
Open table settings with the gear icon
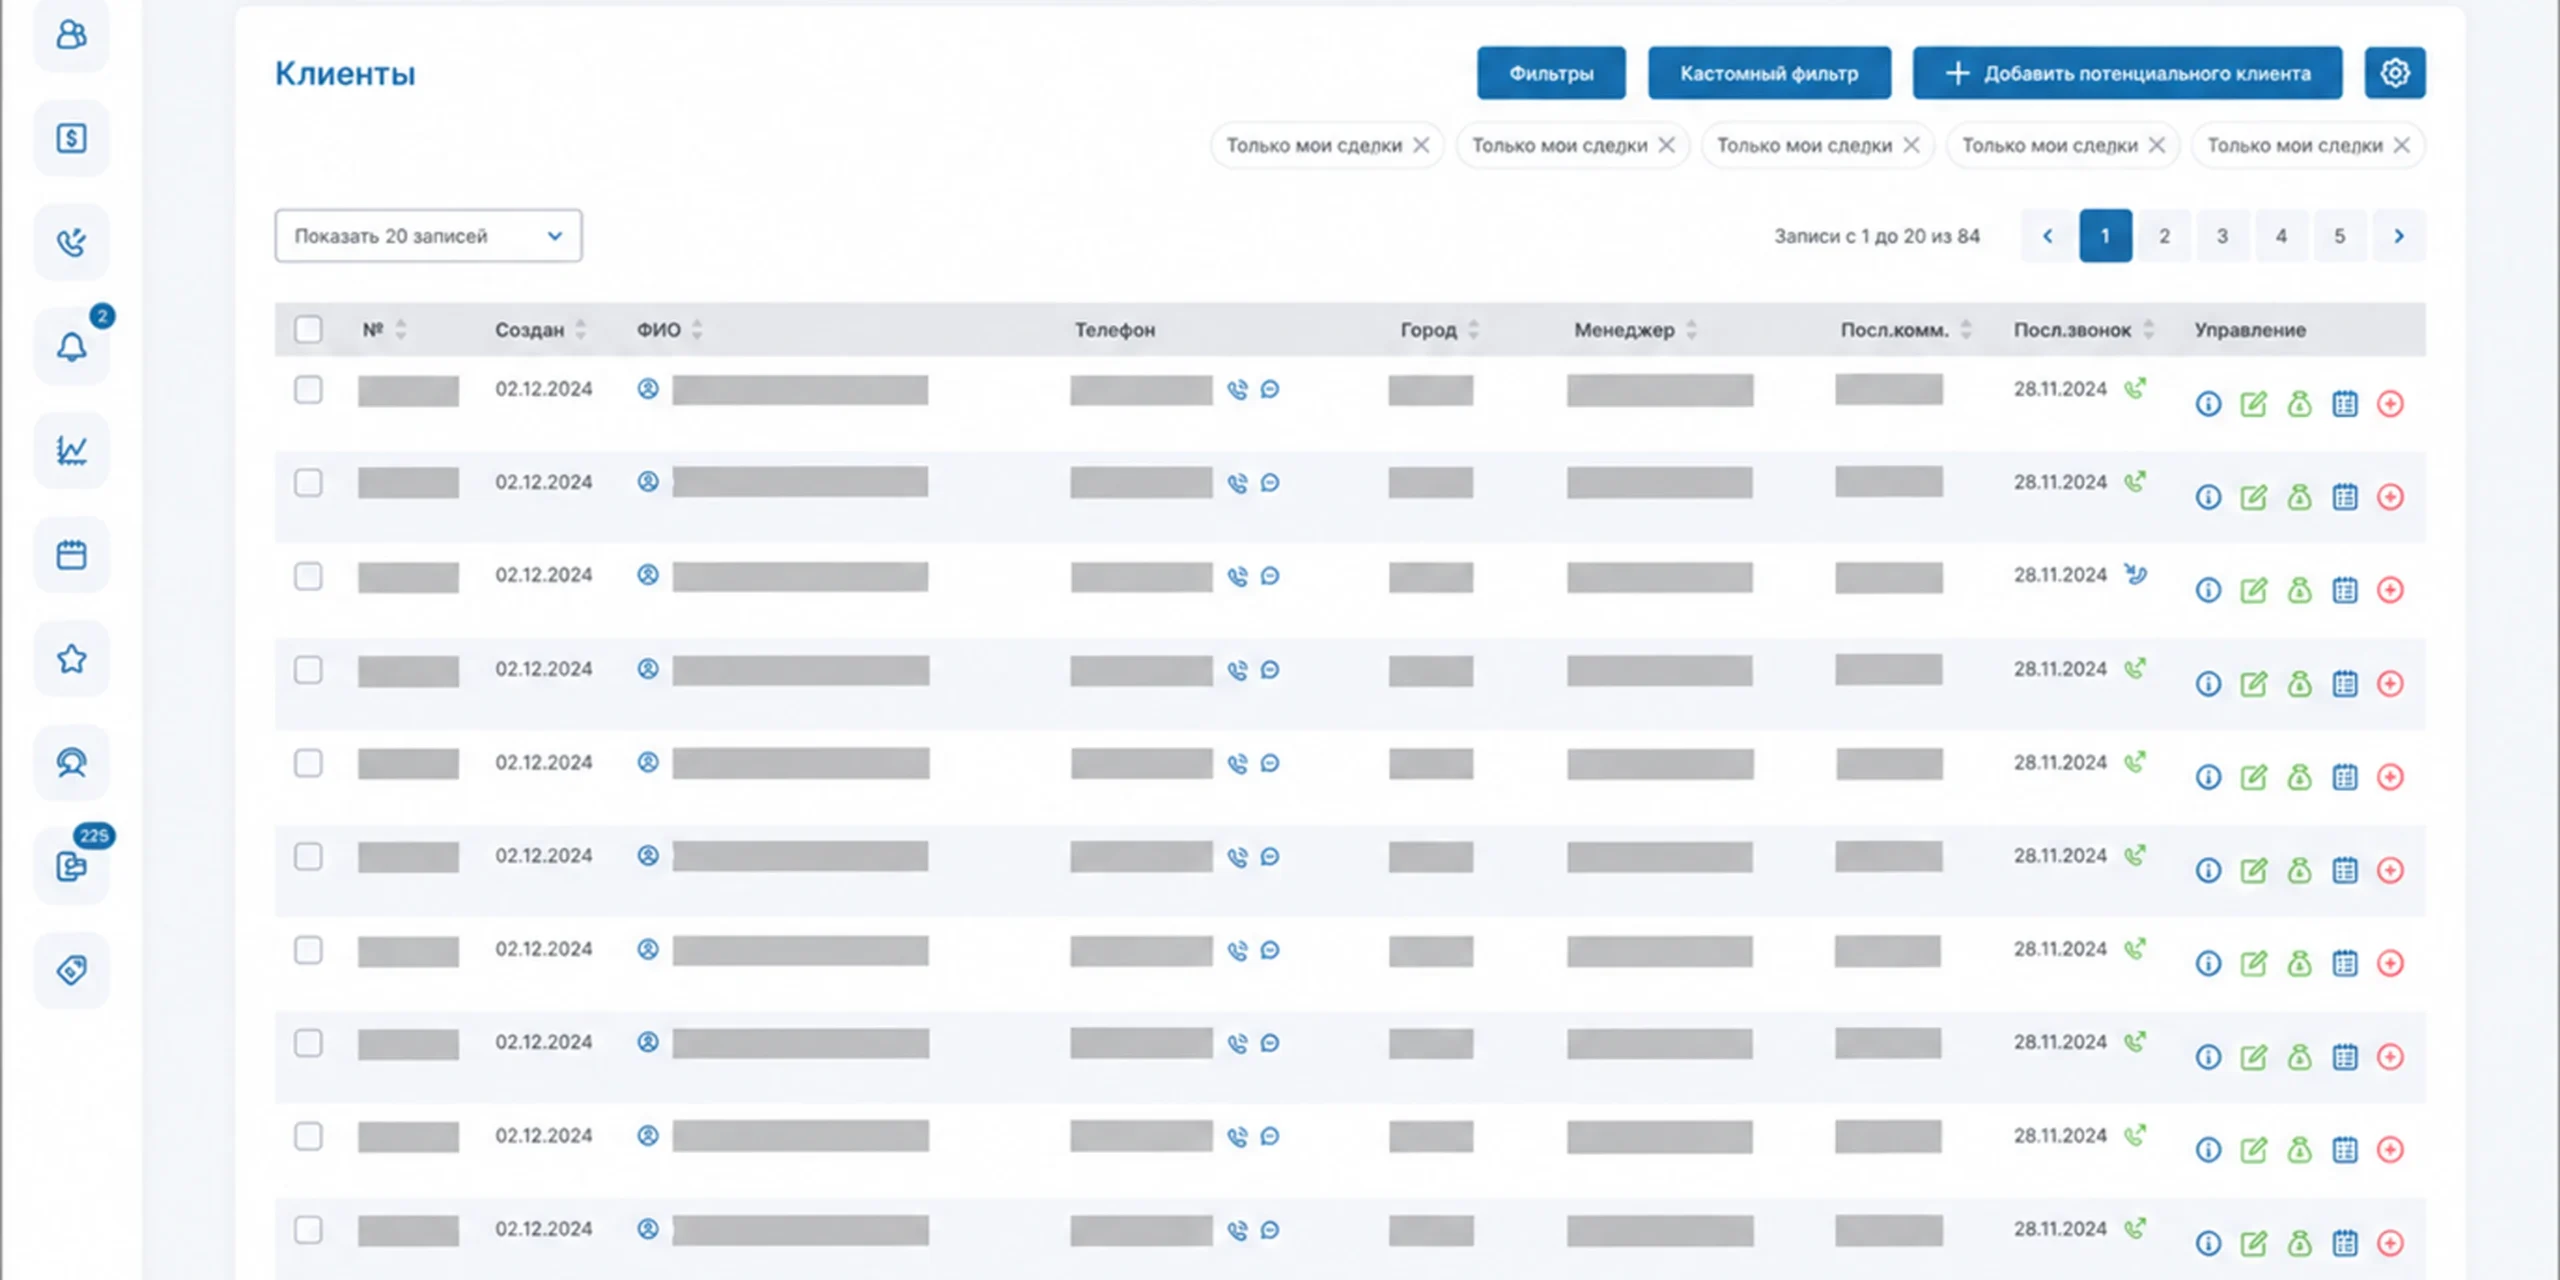pos(2395,73)
